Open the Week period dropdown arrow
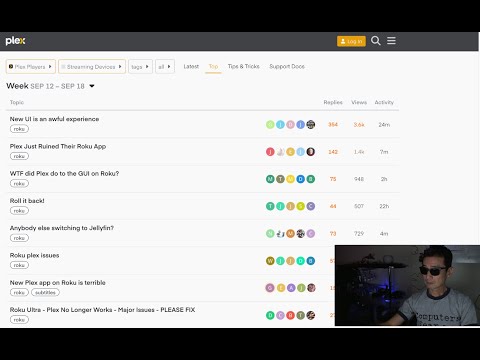This screenshot has width=480, height=360. pyautogui.click(x=92, y=86)
